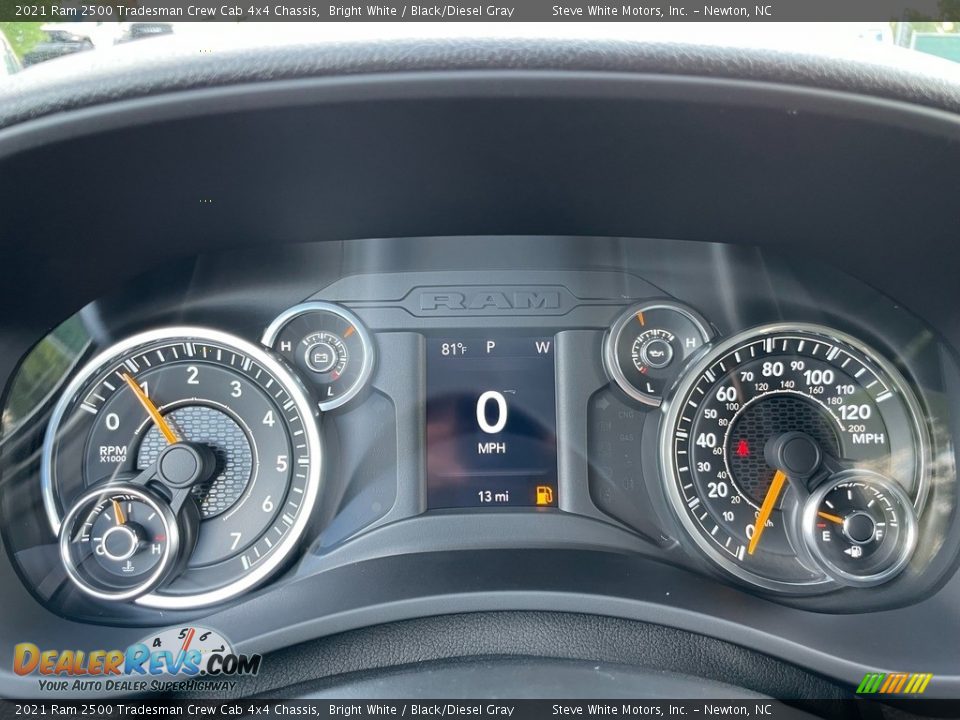Viewport: 960px width, 720px height.
Task: Click the number 2 on the tachometer
Action: [193, 375]
